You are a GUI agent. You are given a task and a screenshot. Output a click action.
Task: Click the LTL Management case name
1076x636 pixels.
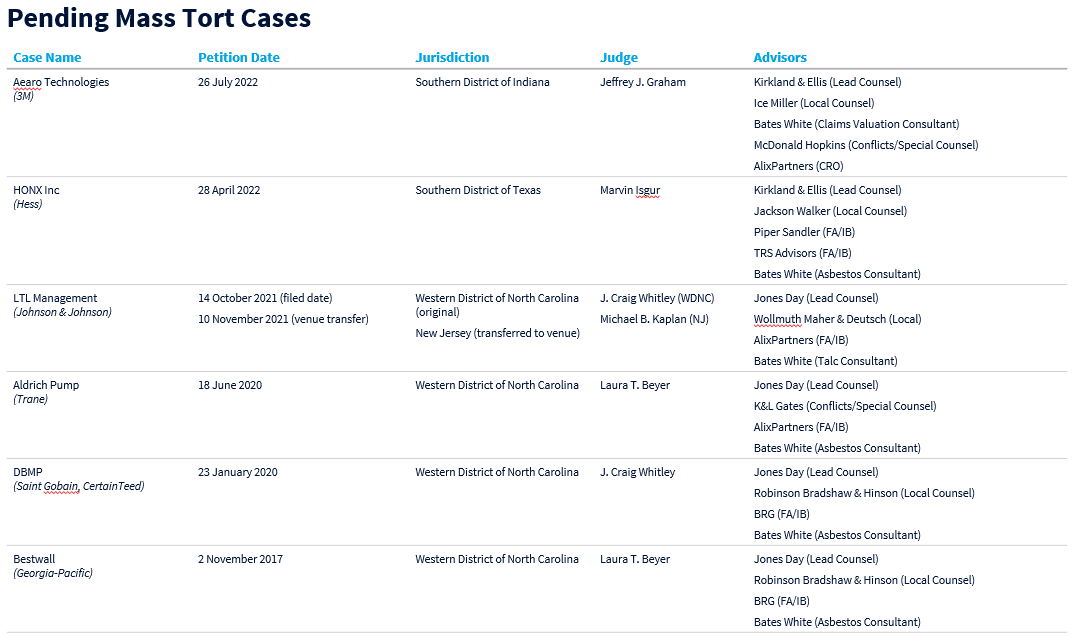pos(55,298)
